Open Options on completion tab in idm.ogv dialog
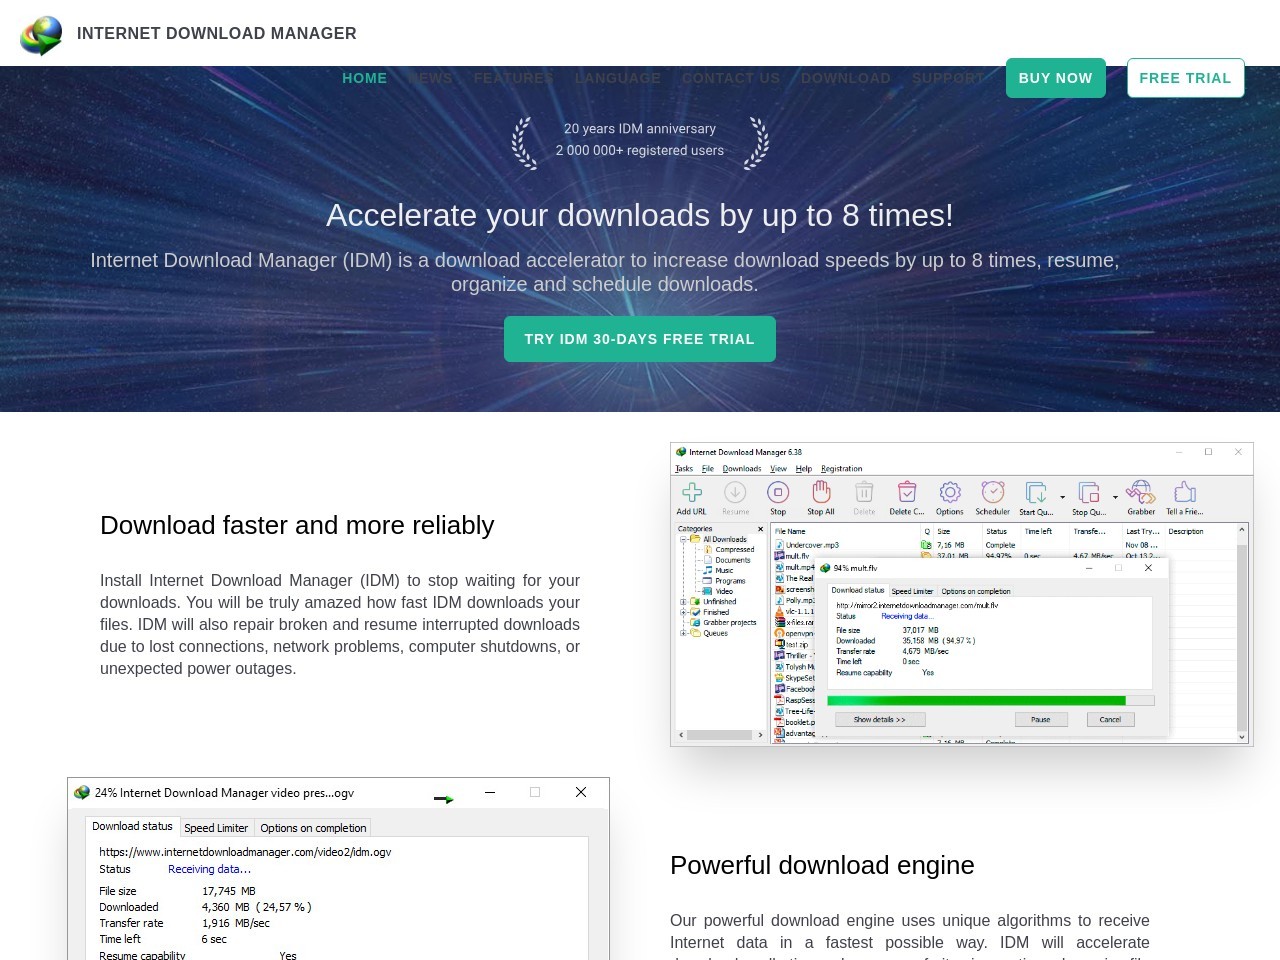This screenshot has height=960, width=1280. coord(313,828)
